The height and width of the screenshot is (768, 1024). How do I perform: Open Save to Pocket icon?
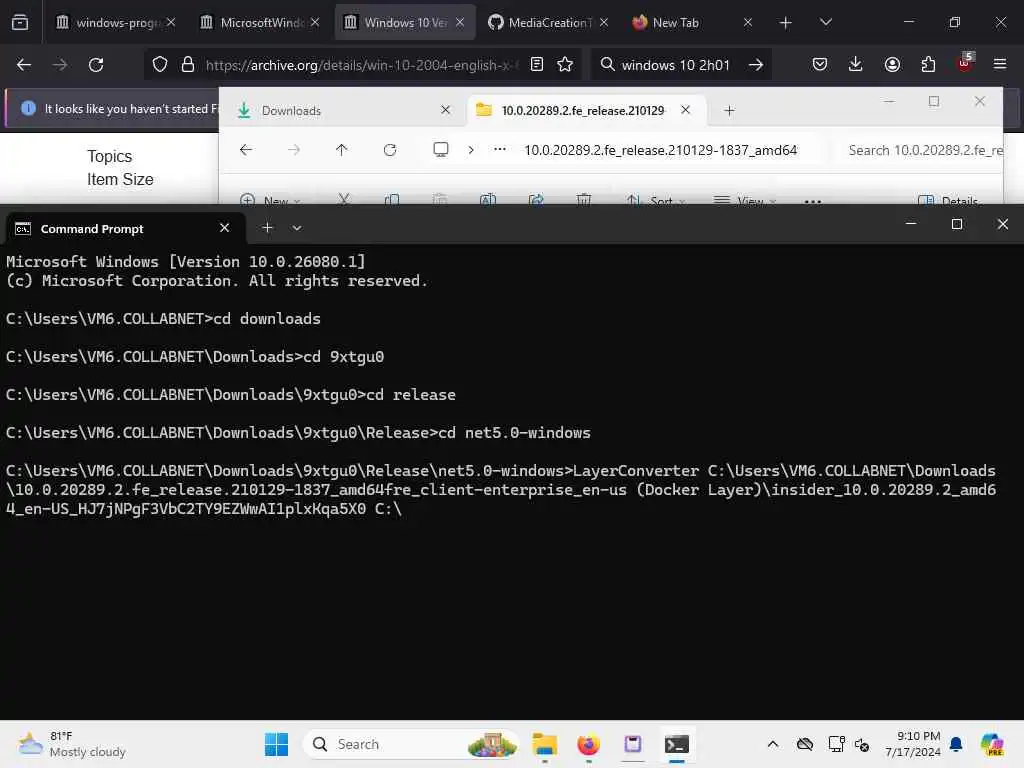point(820,65)
